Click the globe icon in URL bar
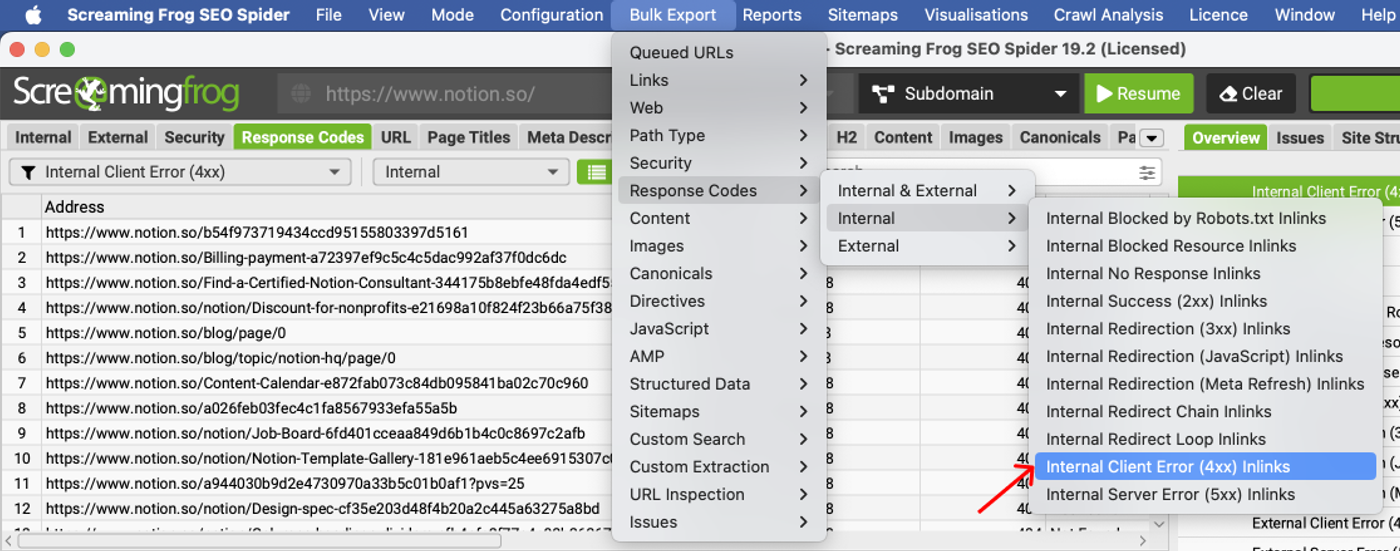This screenshot has width=1400, height=551. [x=301, y=94]
